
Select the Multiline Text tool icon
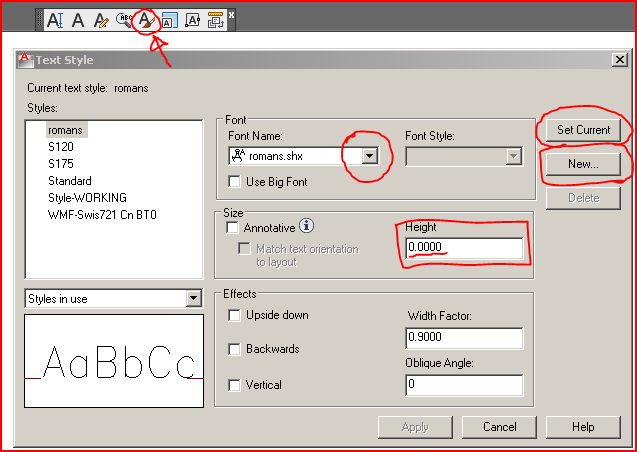(55, 20)
